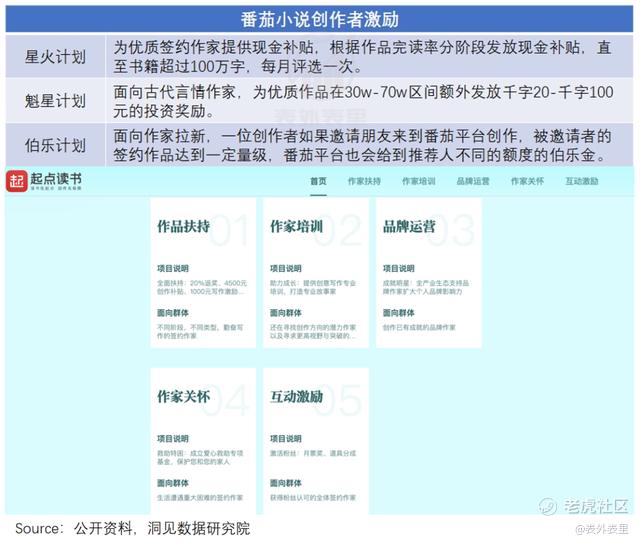Click 项目说明 in the 互动激励 card
Screen dimensions: 640x543
click(286, 438)
